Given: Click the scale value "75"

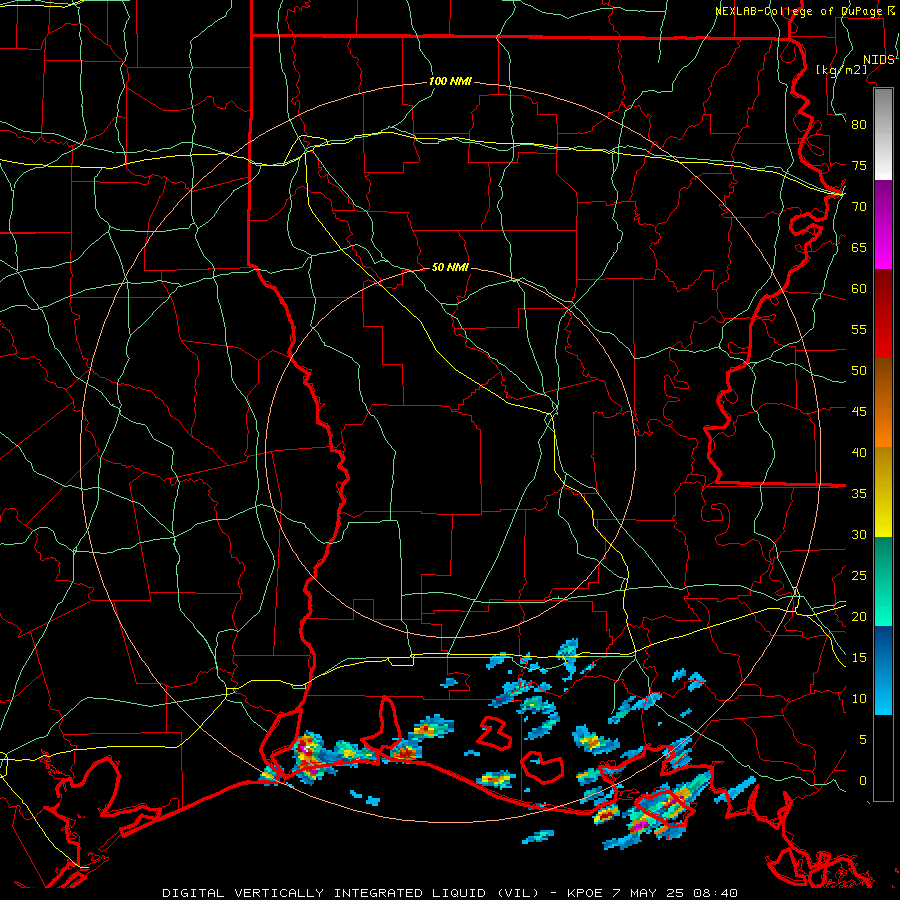Looking at the screenshot, I should (x=859, y=166).
